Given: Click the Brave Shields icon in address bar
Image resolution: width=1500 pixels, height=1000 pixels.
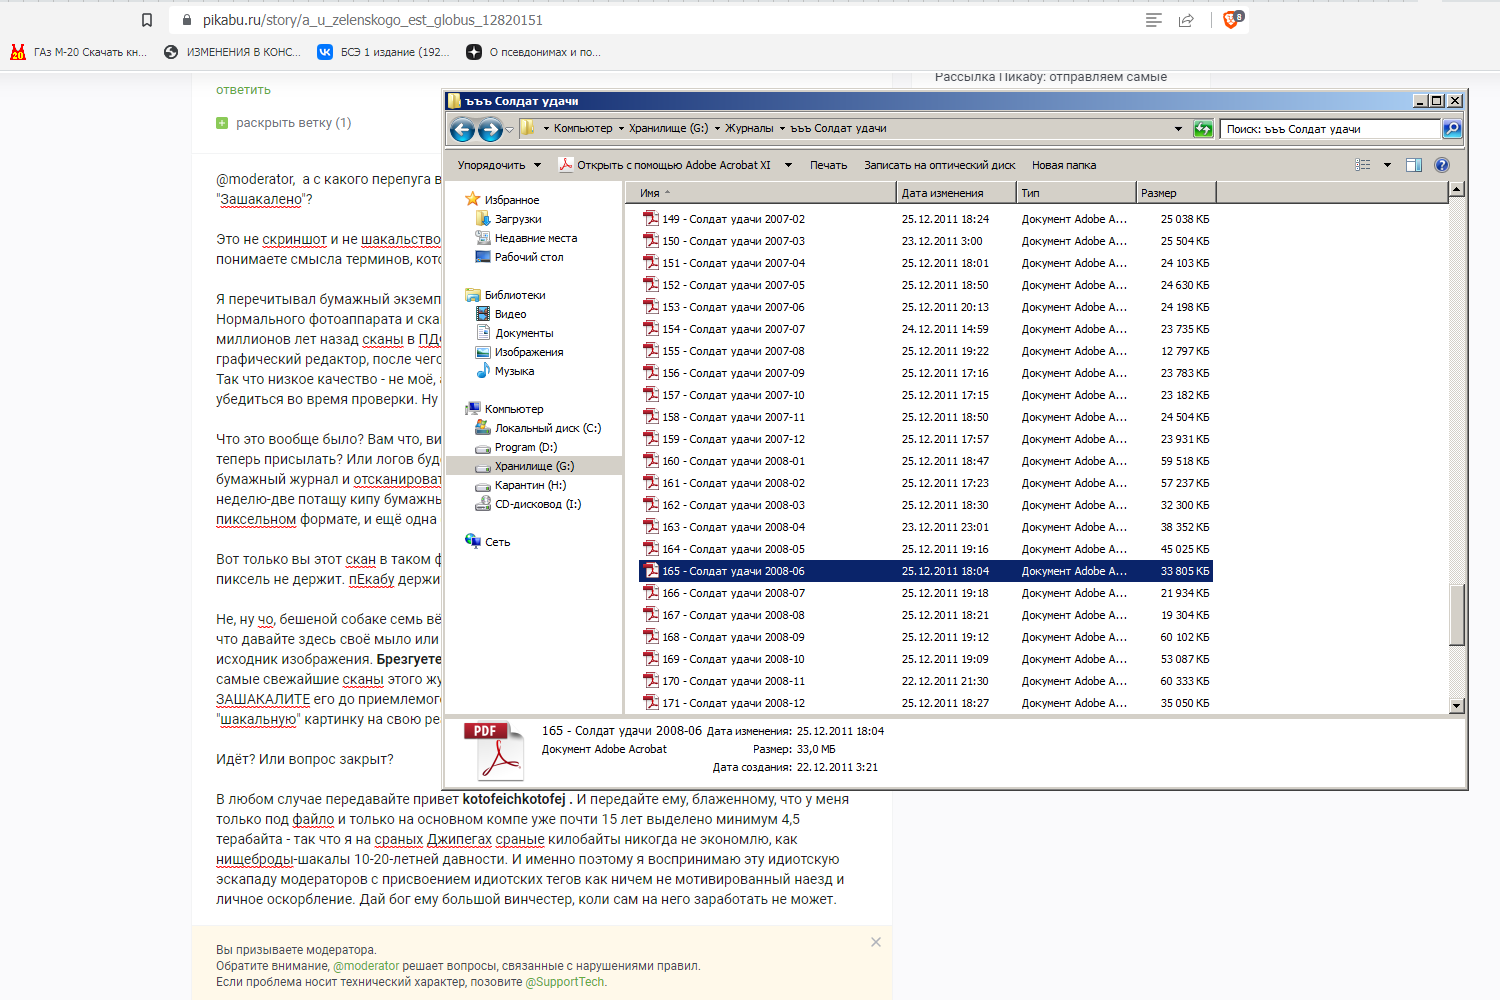Looking at the screenshot, I should [x=1231, y=20].
